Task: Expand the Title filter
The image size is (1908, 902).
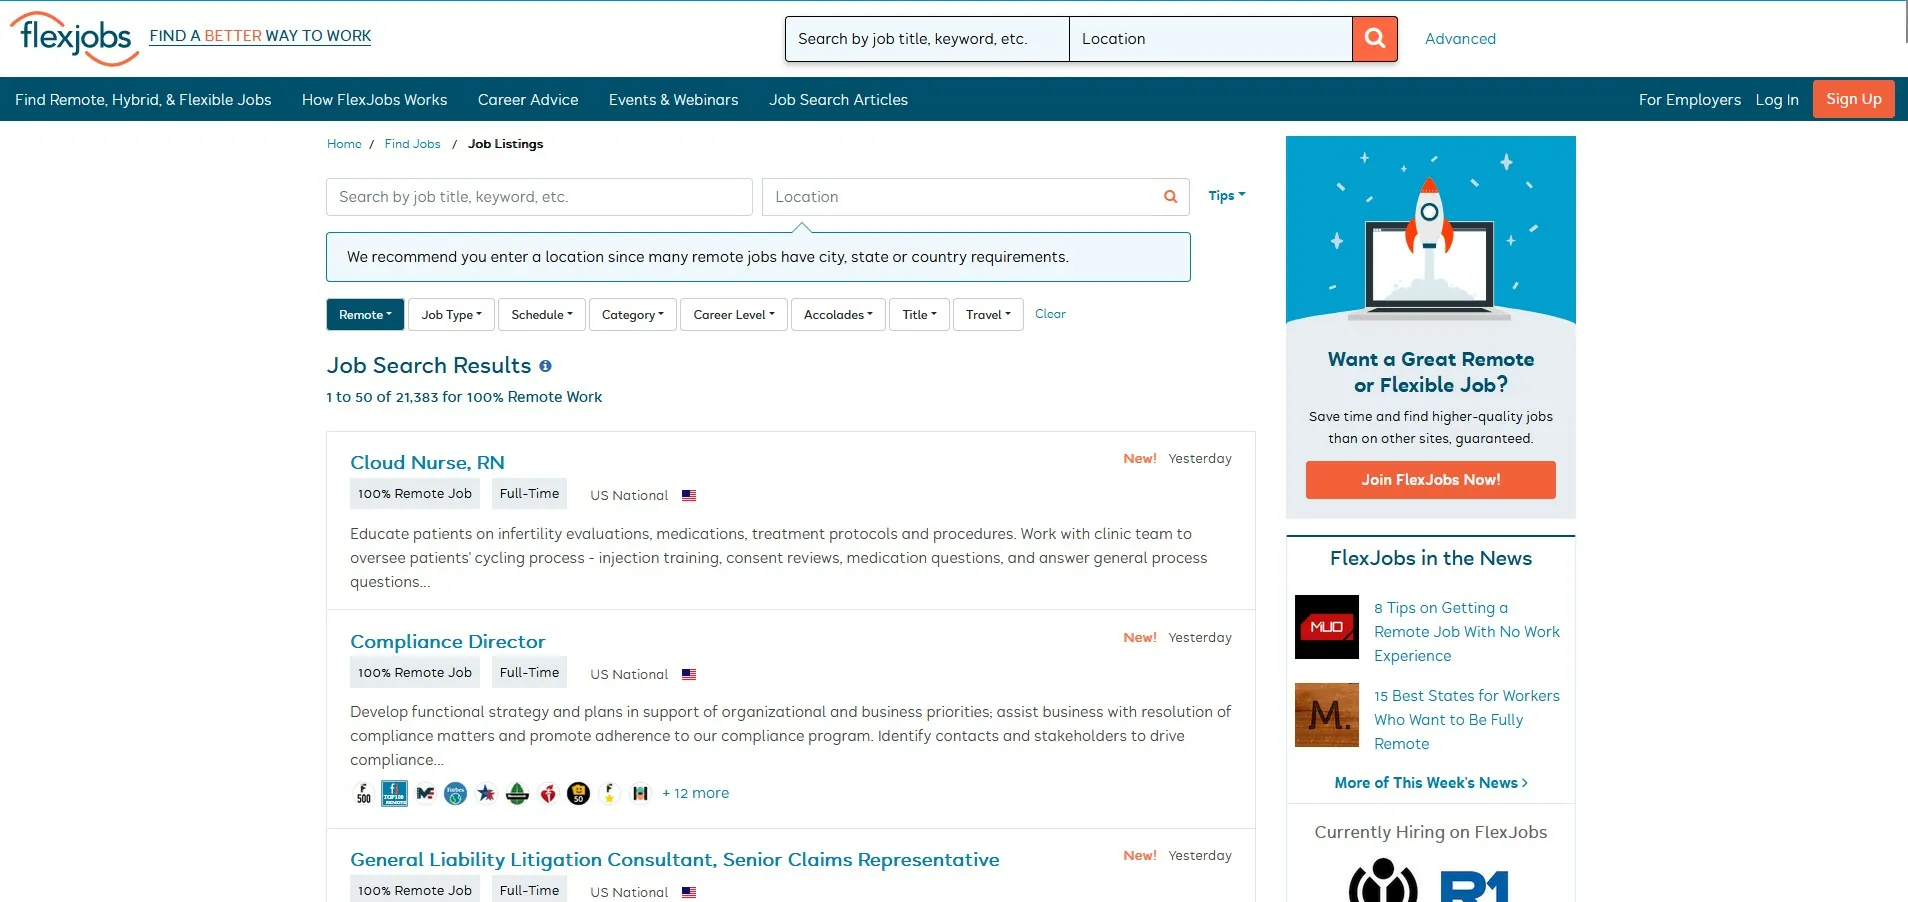Action: pyautogui.click(x=920, y=315)
